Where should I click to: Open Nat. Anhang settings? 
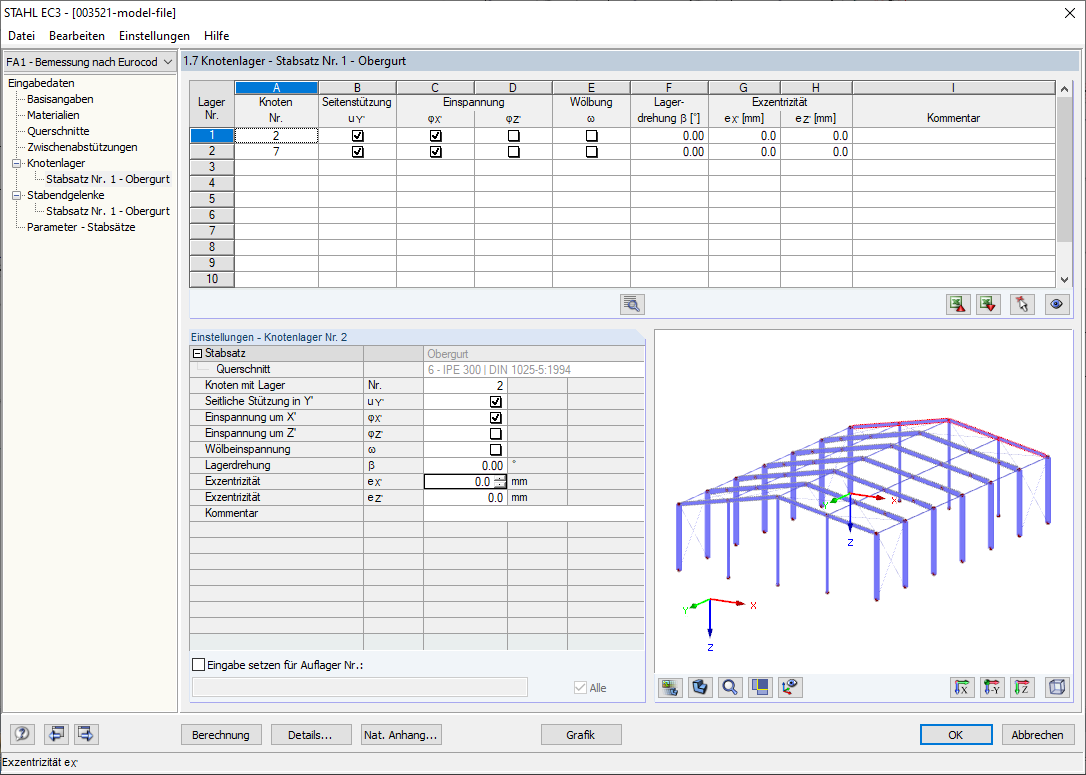click(x=400, y=734)
